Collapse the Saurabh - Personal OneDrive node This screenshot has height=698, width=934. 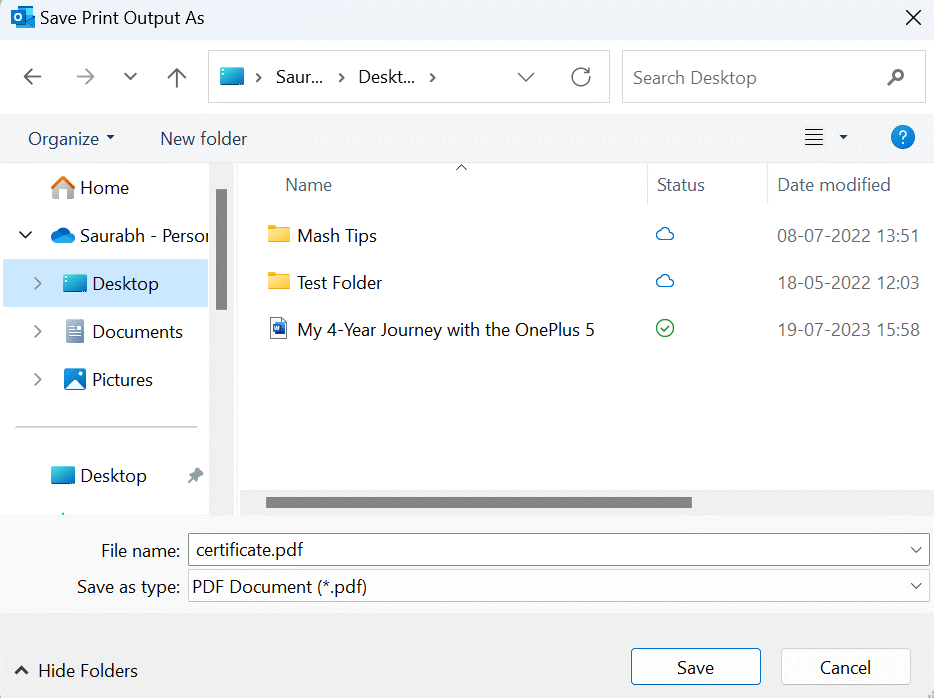click(x=26, y=235)
